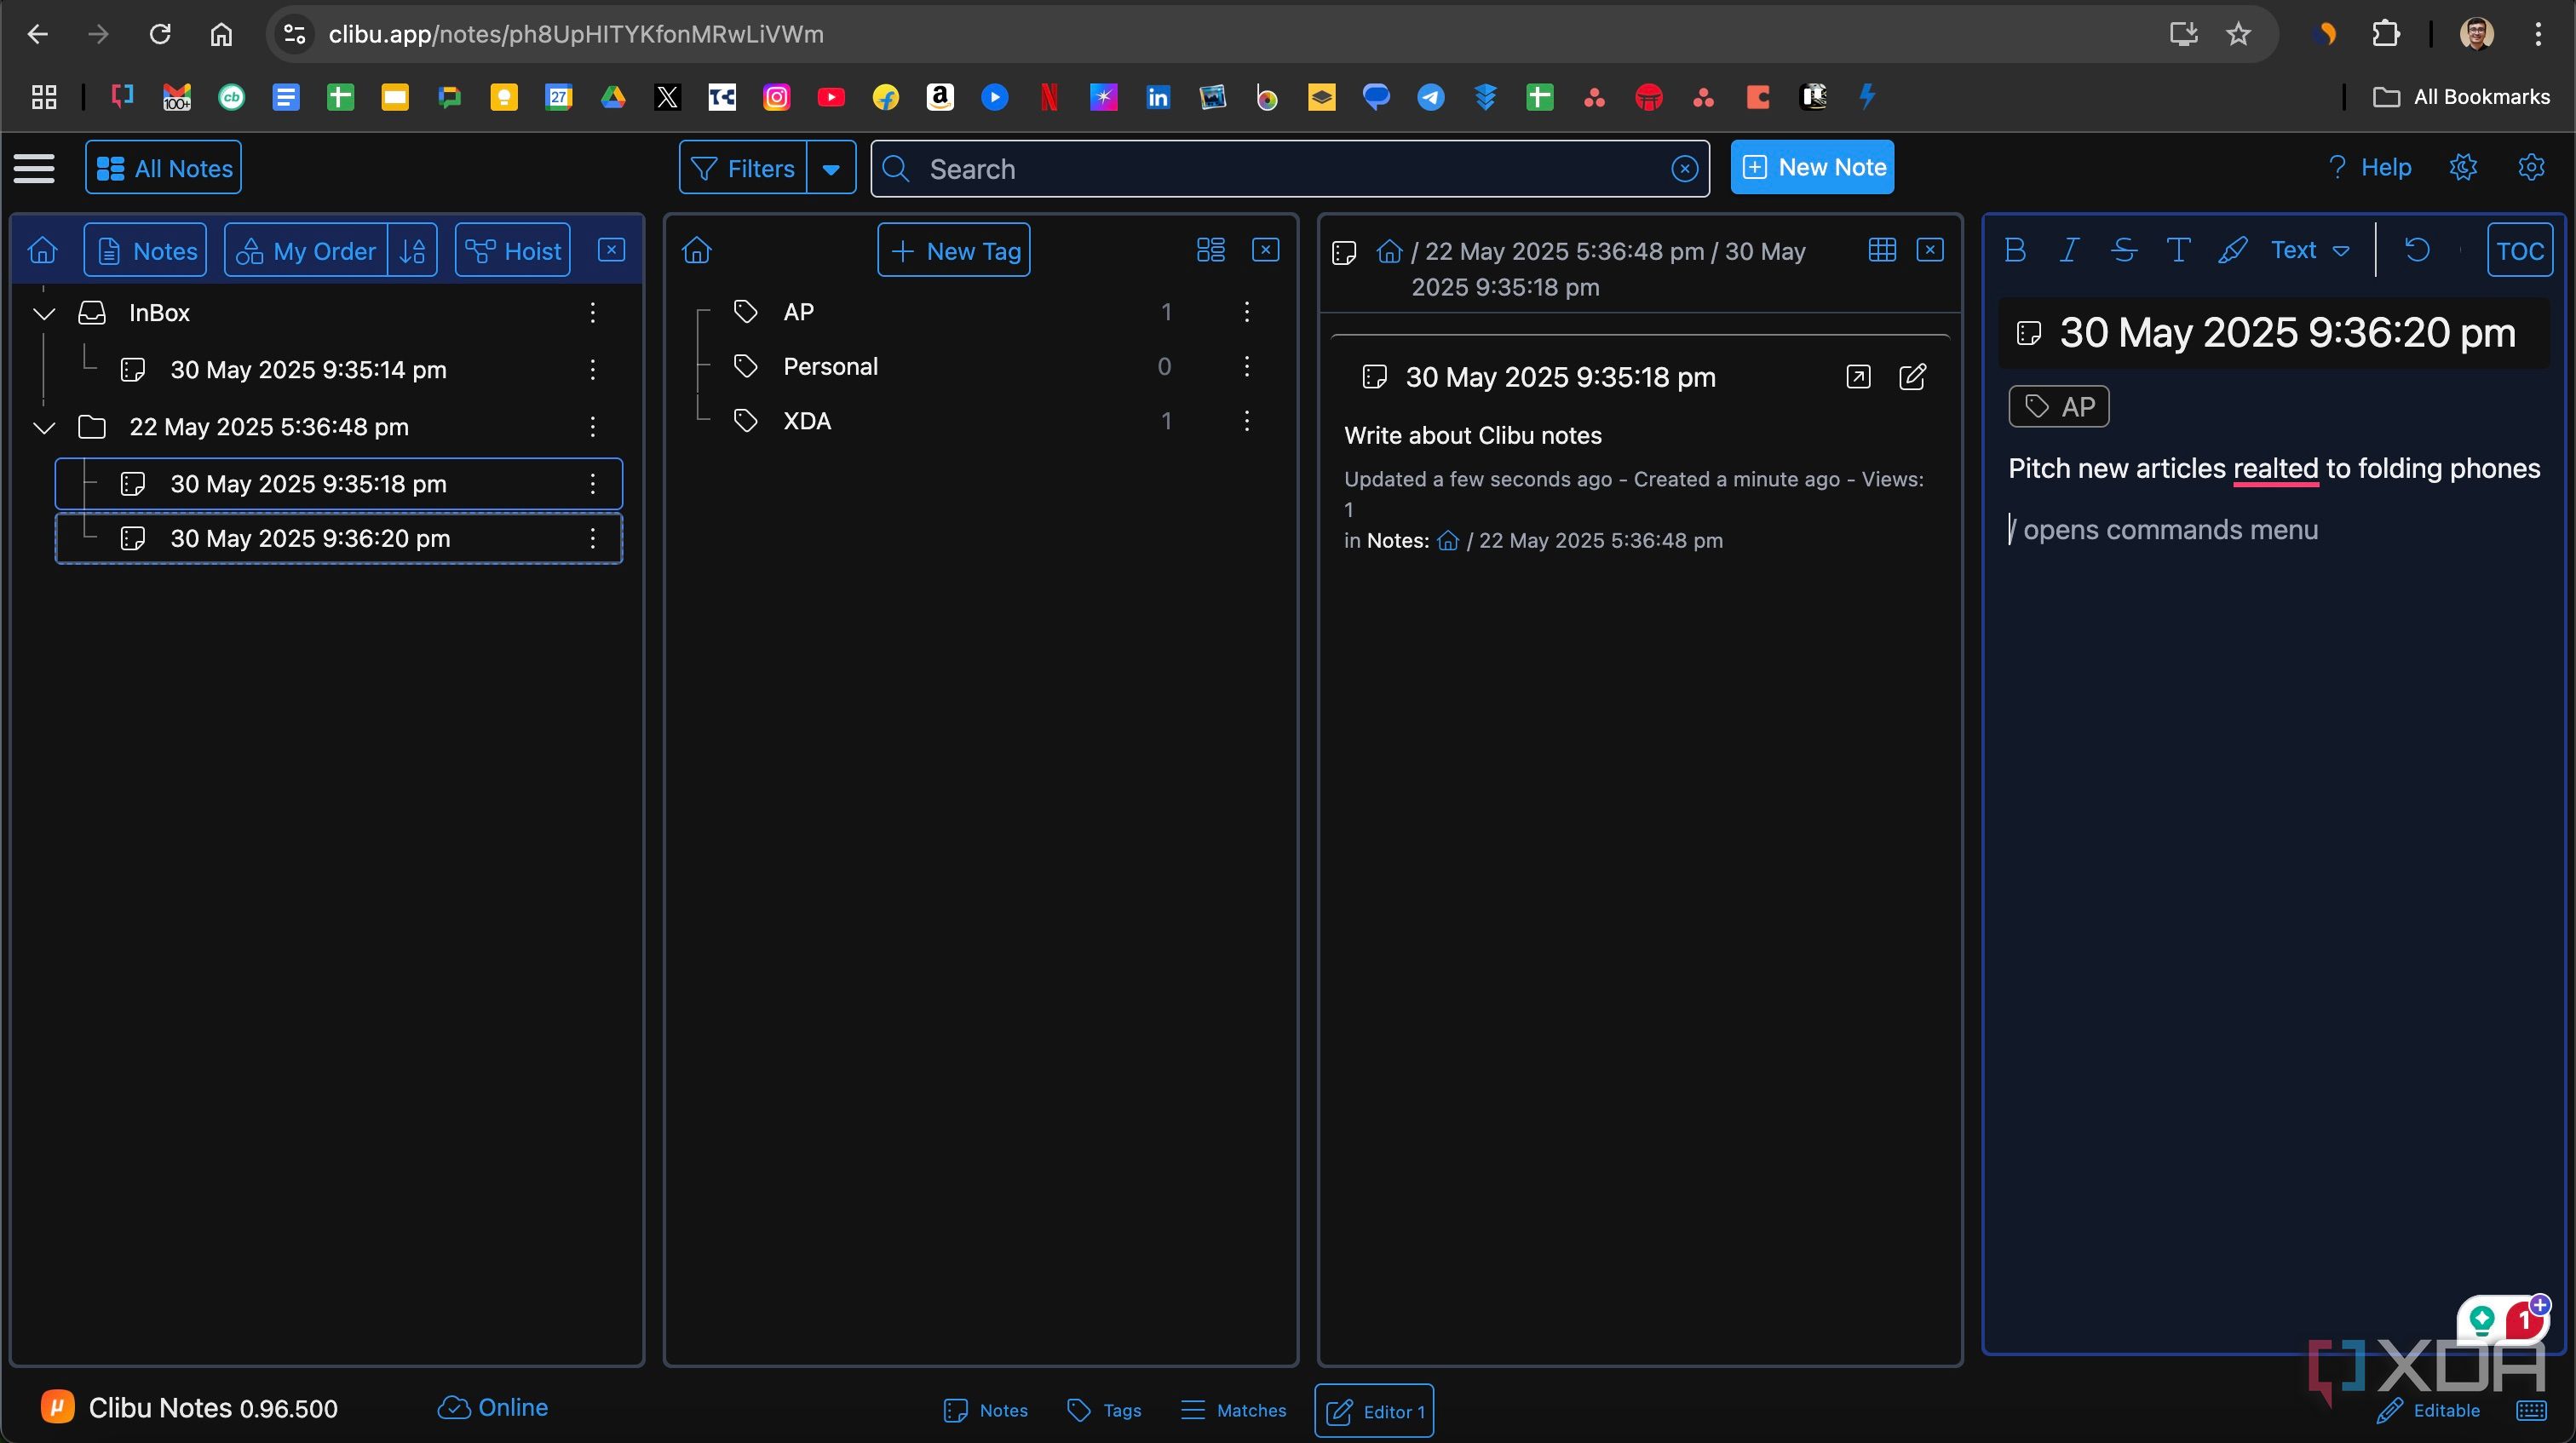Apply Strikethrough formatting

pos(2124,250)
